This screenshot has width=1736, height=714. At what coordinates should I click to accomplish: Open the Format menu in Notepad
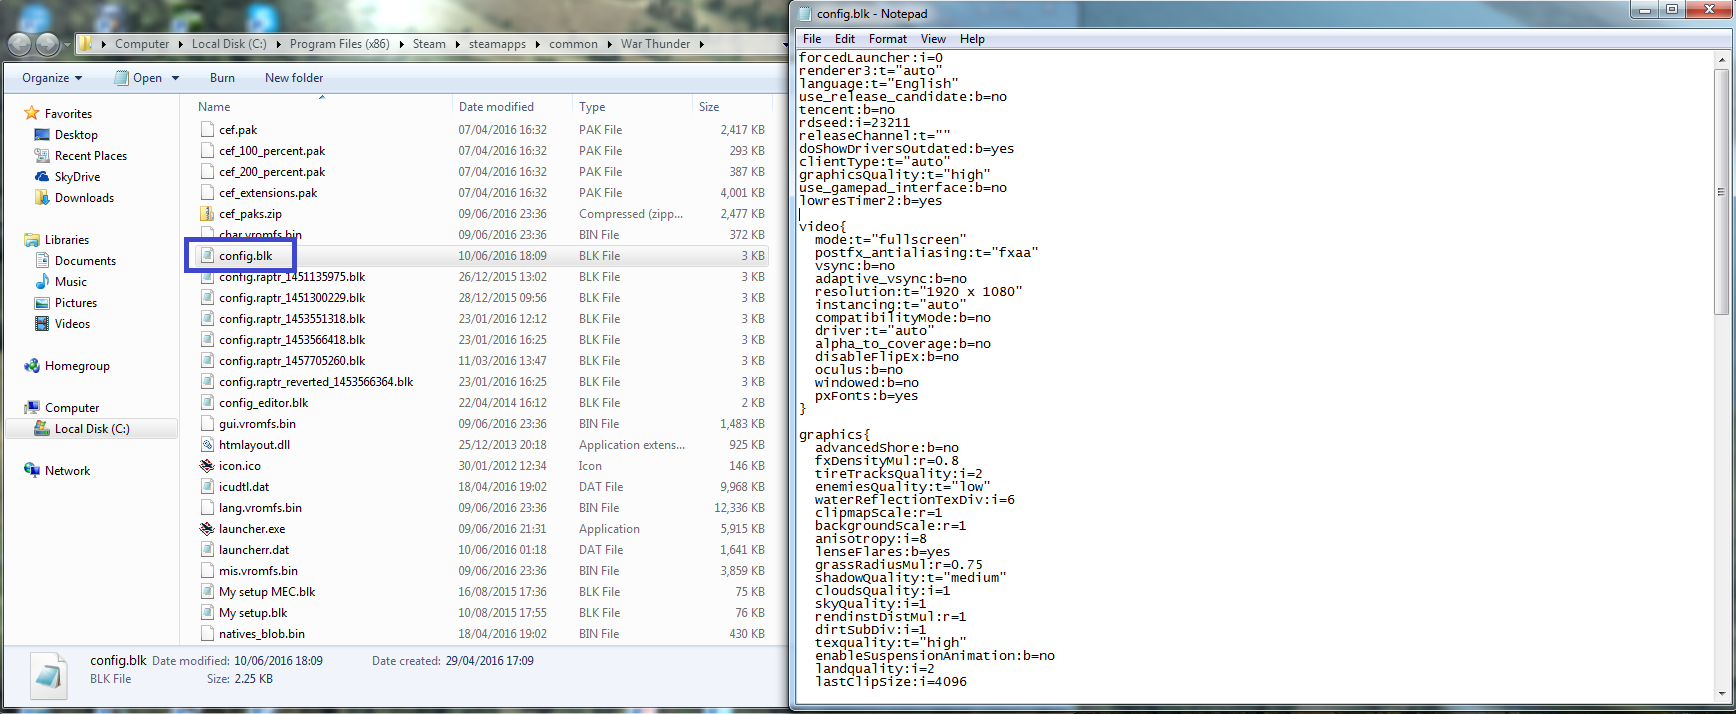click(x=887, y=39)
